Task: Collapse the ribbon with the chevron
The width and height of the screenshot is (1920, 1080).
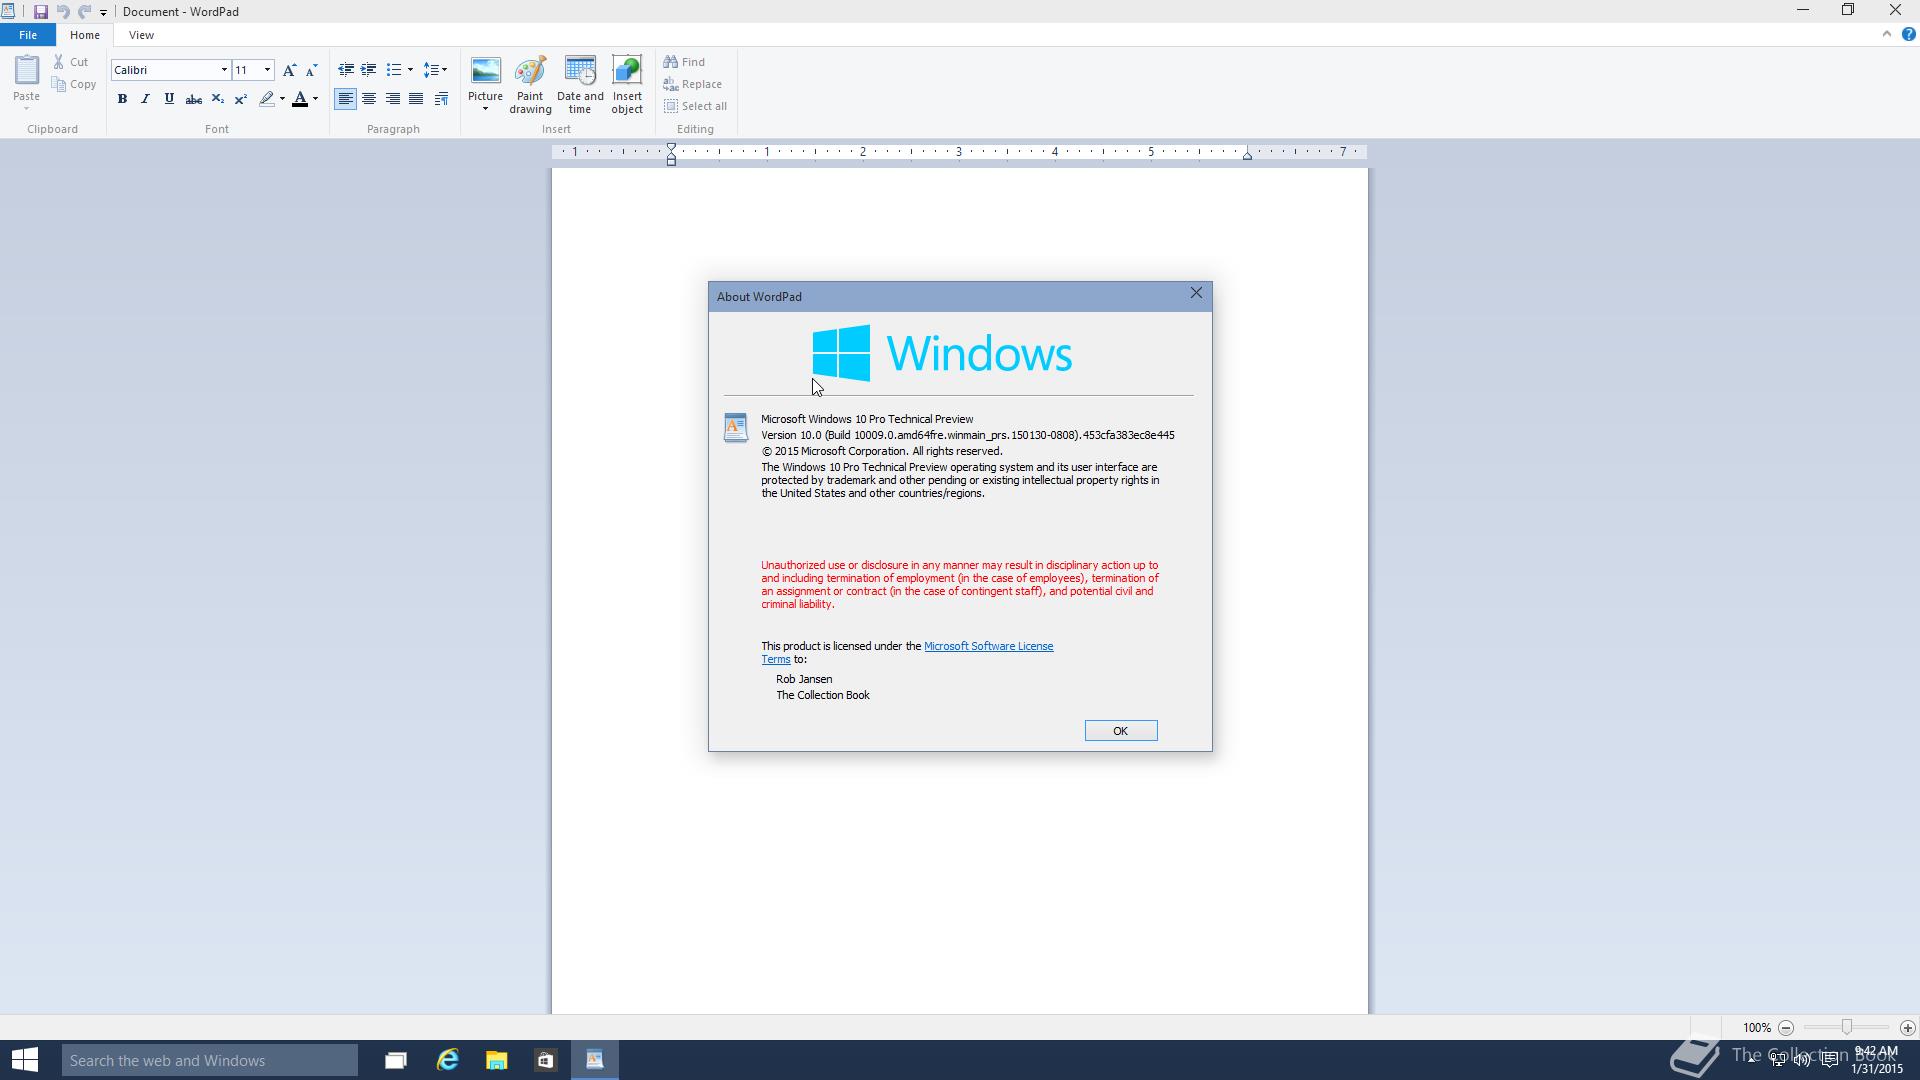Action: (x=1887, y=34)
